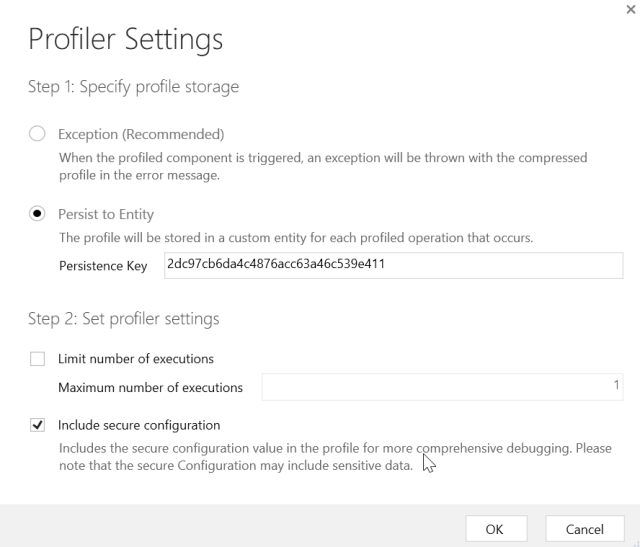The width and height of the screenshot is (640, 547).
Task: Click the Exception option's description paragraph
Action: (322, 166)
